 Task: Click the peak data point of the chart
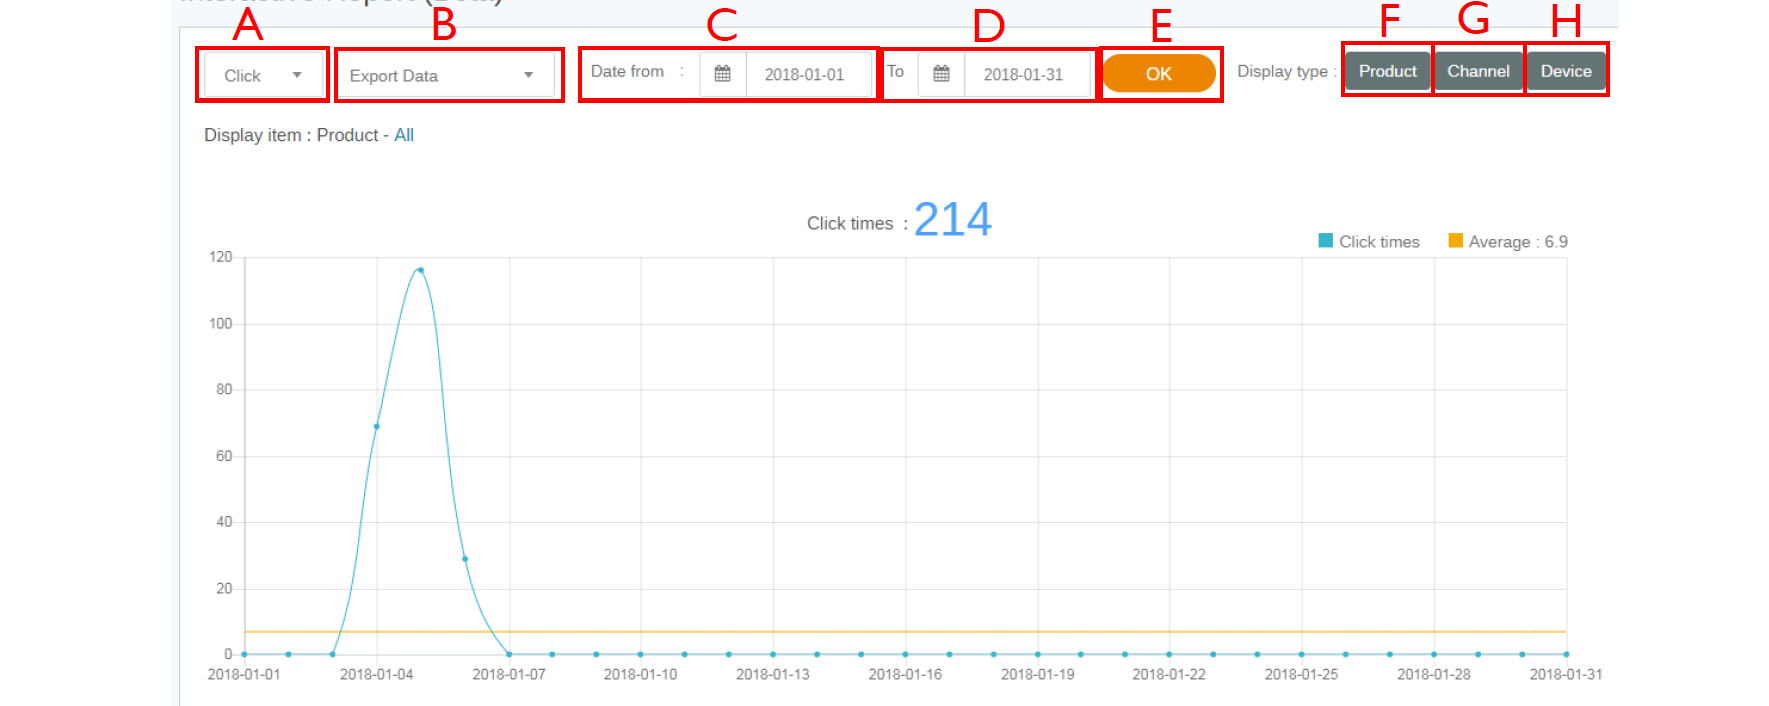click(x=420, y=270)
